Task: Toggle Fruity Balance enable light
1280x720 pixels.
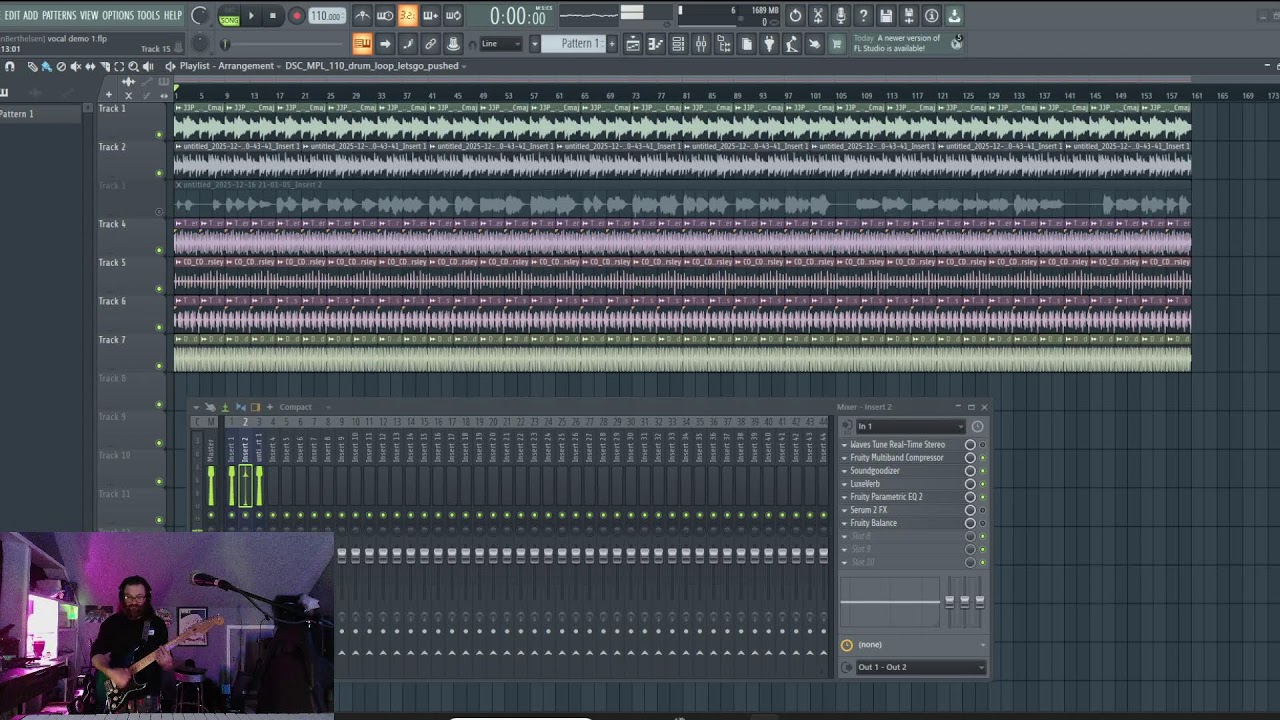Action: 982,523
